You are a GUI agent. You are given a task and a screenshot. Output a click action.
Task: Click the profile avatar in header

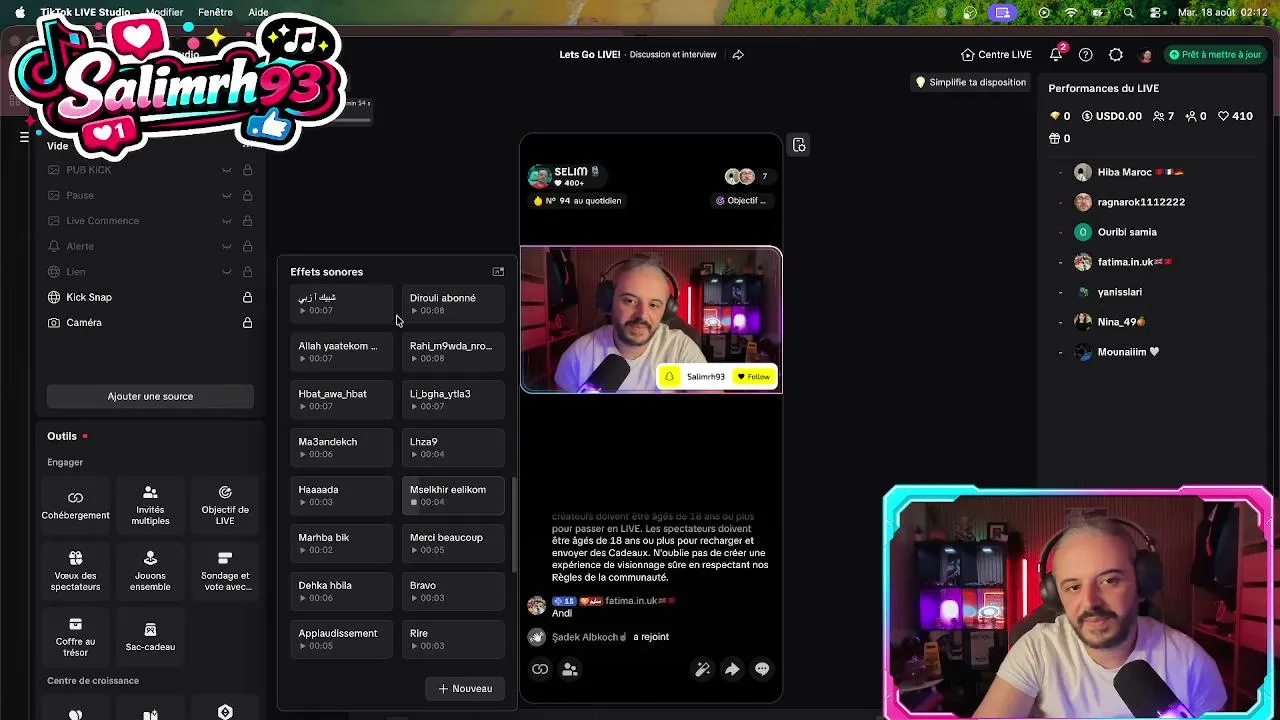coord(1146,55)
